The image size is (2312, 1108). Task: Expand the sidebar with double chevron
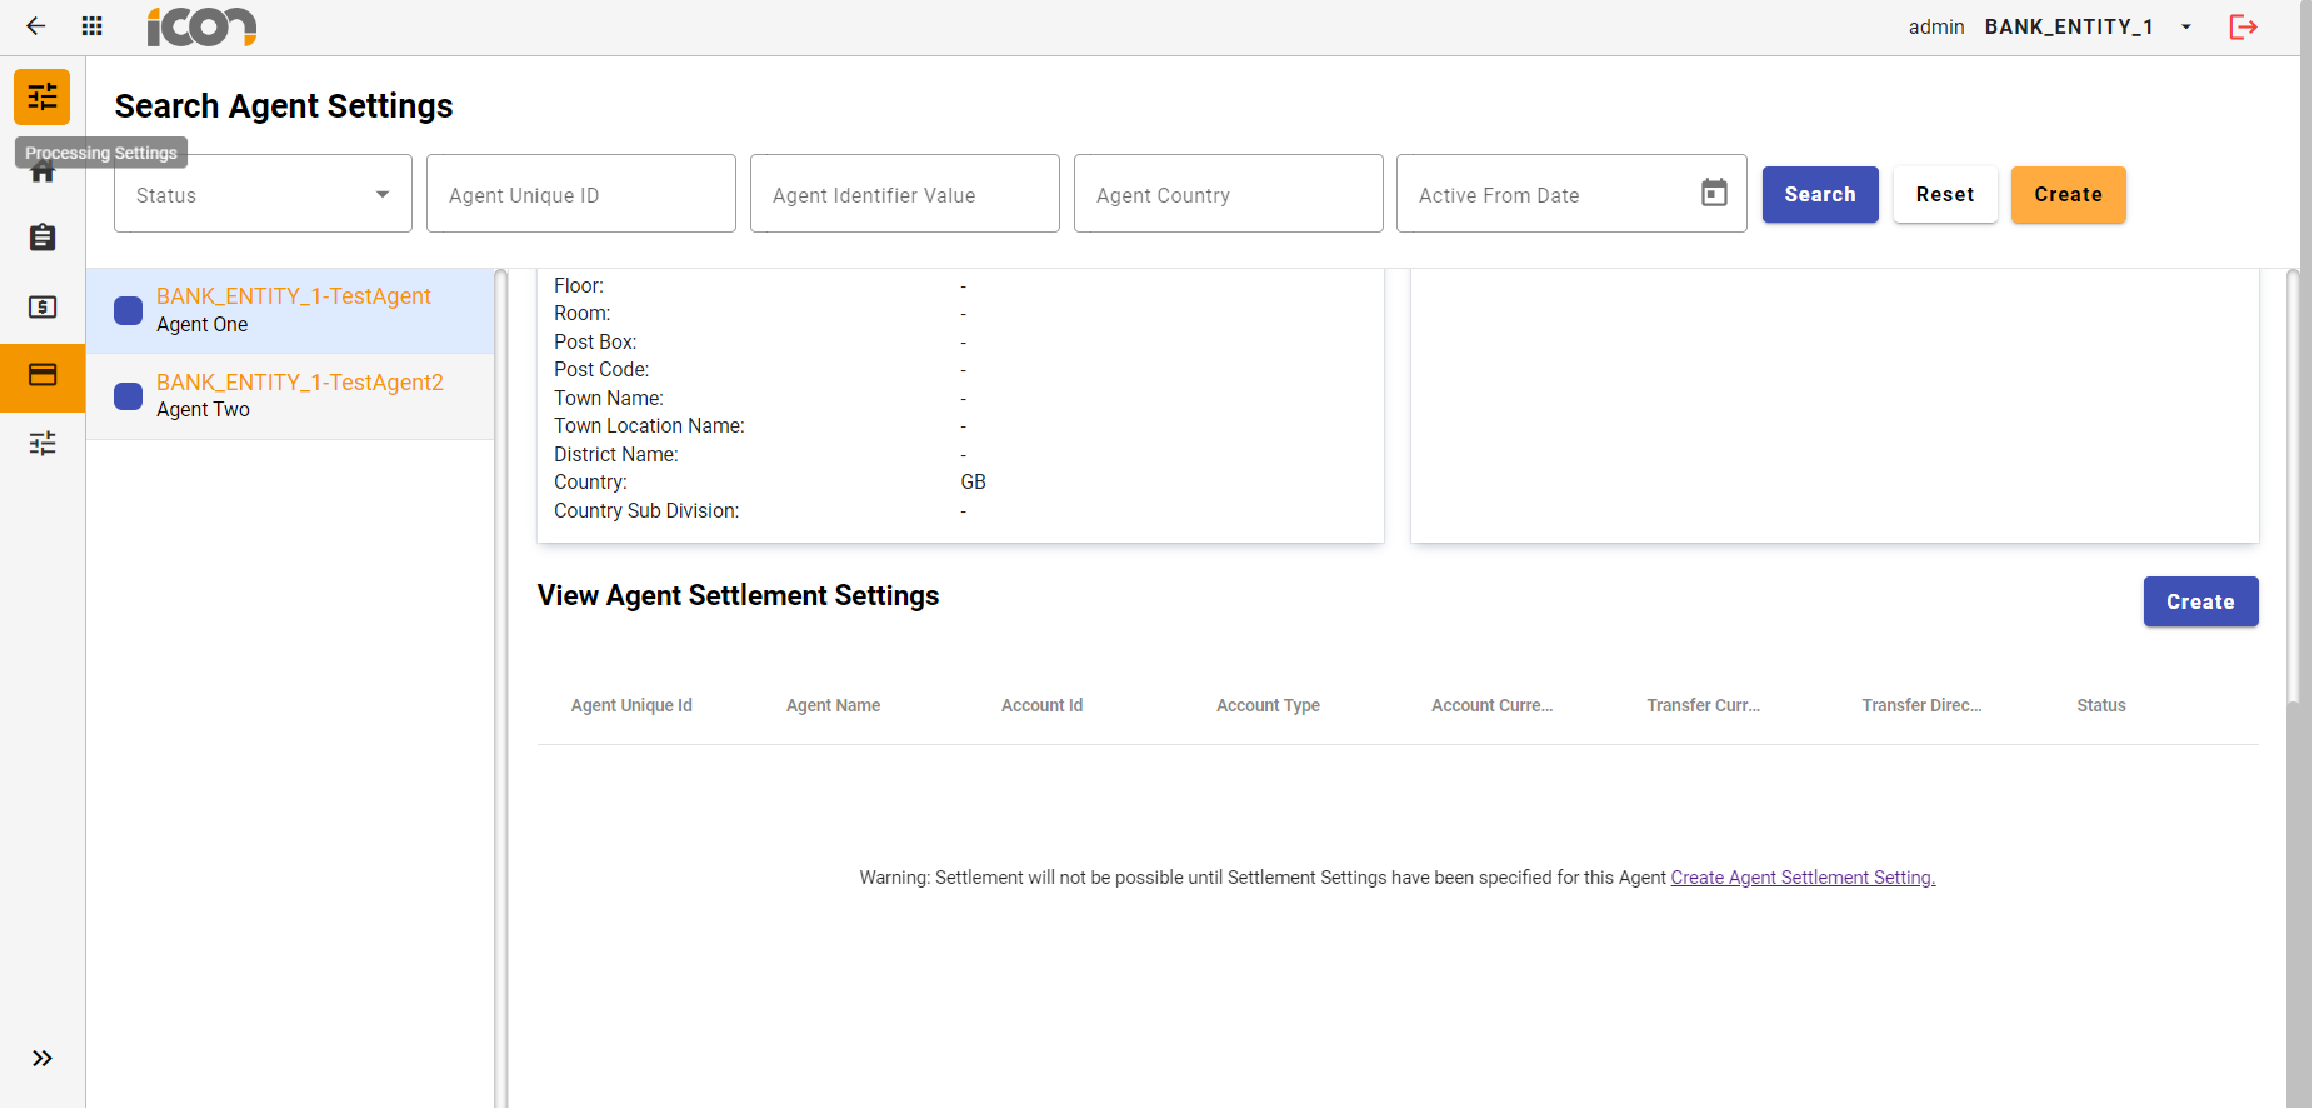[x=42, y=1058]
